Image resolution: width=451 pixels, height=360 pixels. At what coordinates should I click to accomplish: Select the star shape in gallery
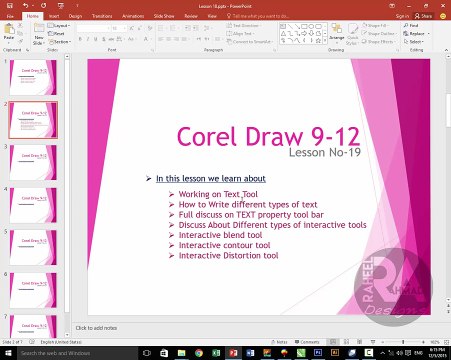click(x=318, y=41)
